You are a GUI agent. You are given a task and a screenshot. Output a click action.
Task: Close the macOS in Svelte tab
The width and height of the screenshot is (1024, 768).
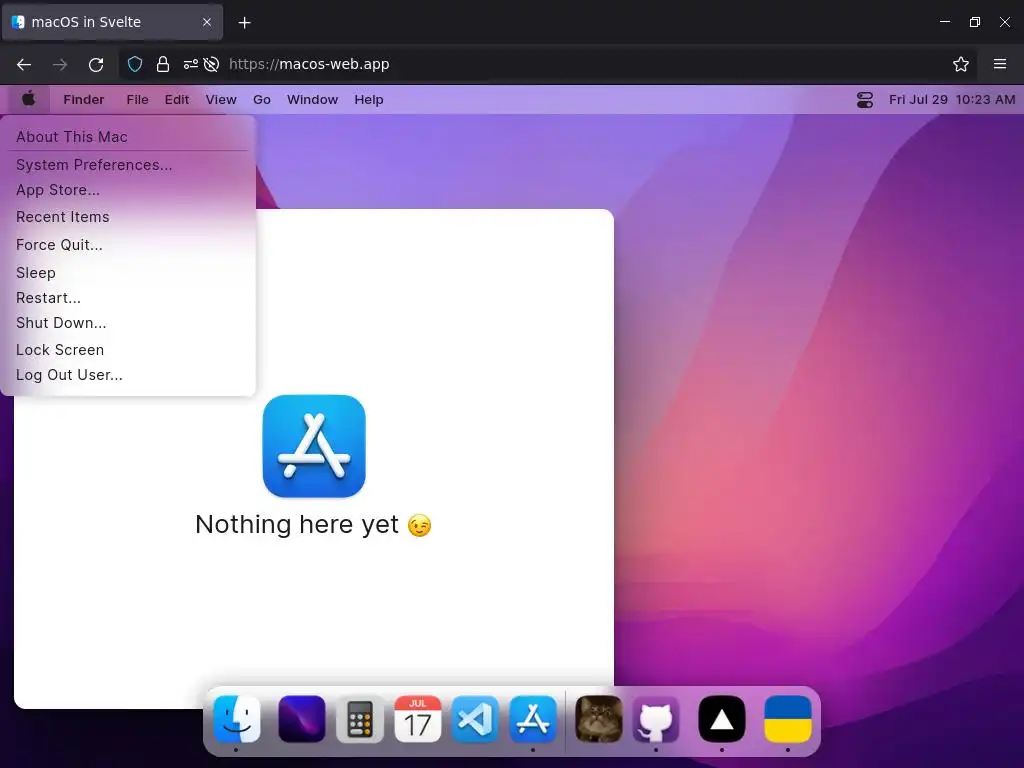pyautogui.click(x=207, y=22)
